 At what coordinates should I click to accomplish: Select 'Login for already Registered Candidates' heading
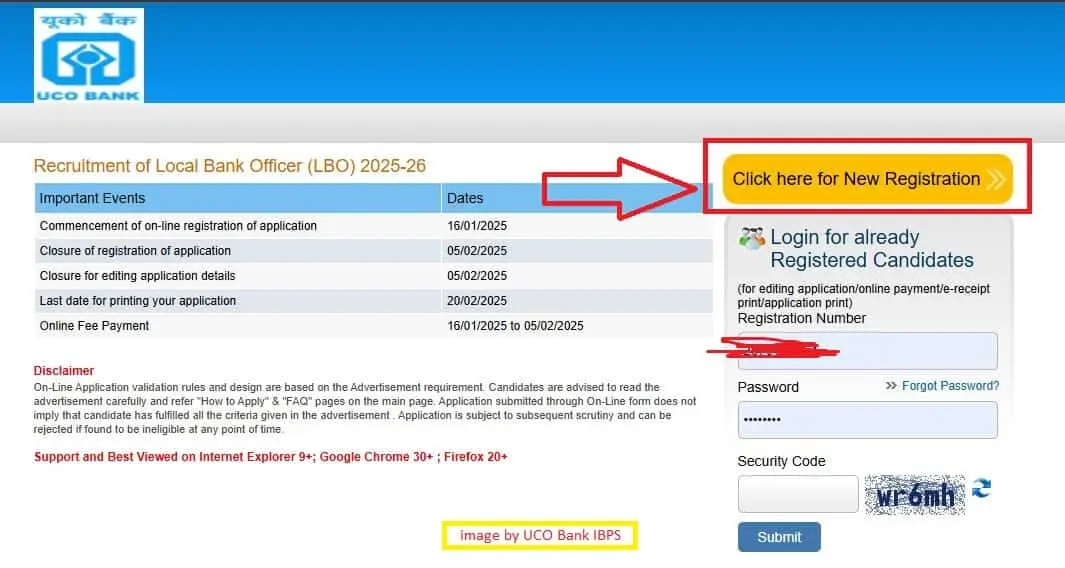click(x=871, y=249)
